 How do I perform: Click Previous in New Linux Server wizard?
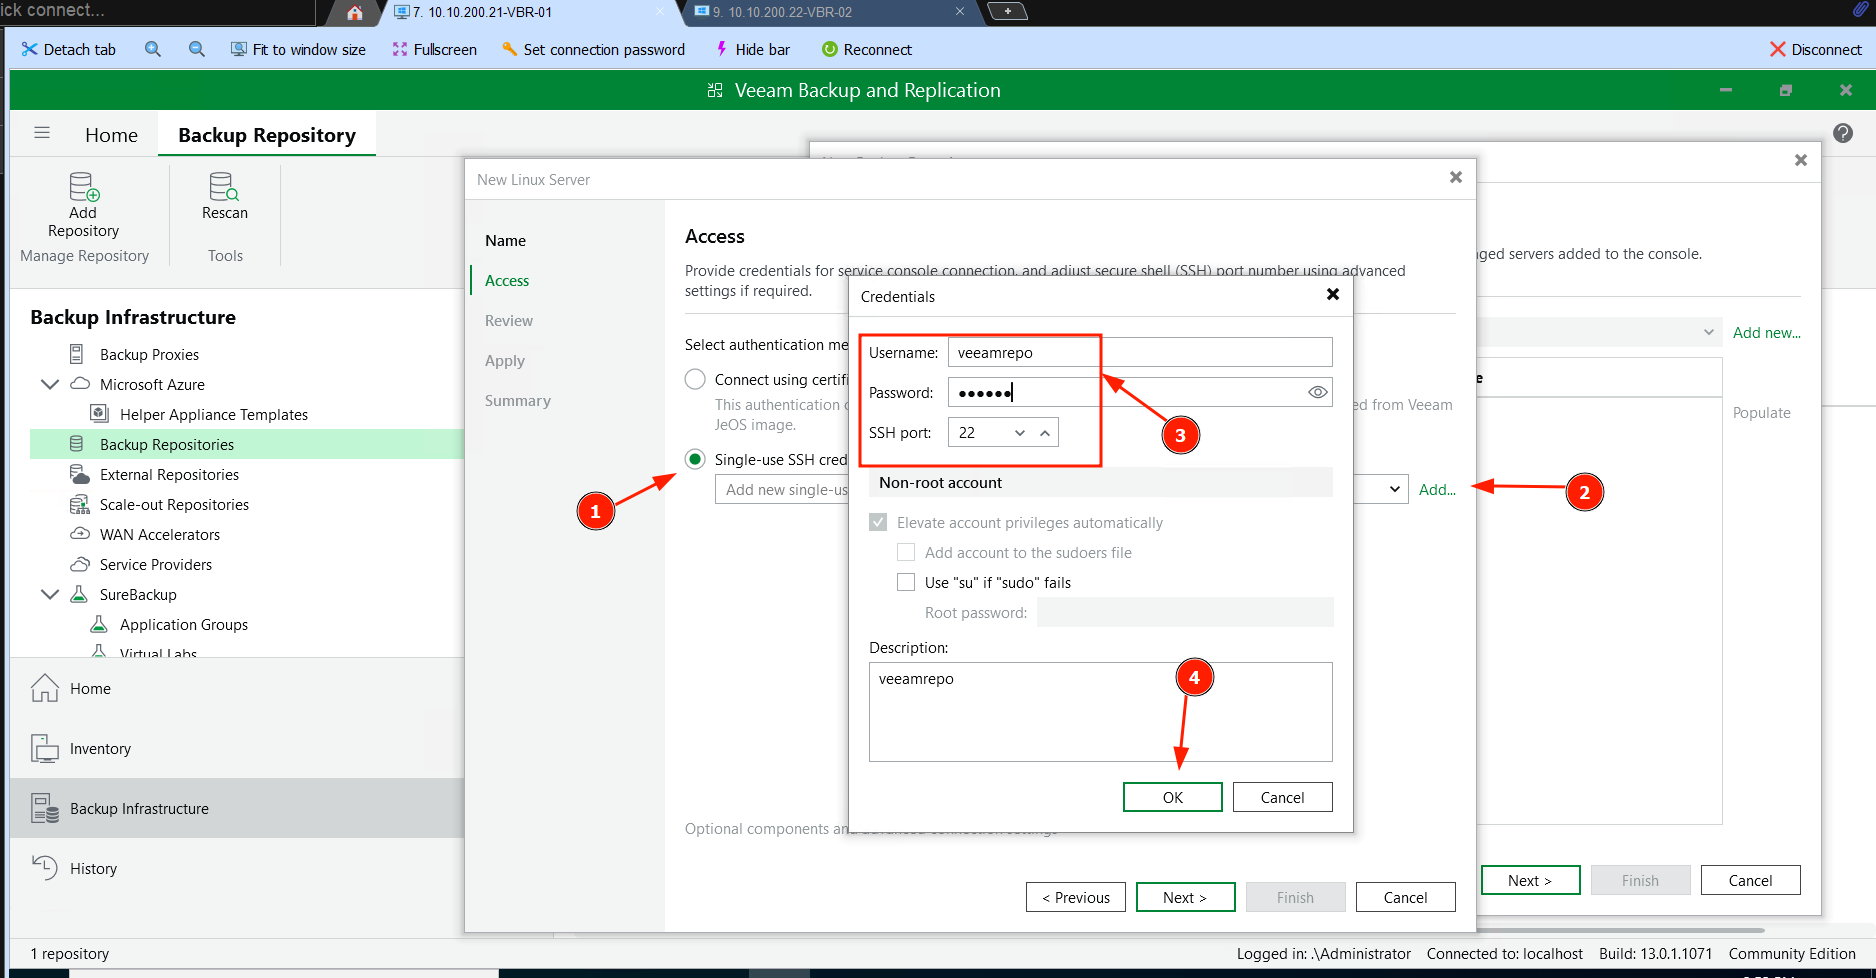[x=1076, y=897]
